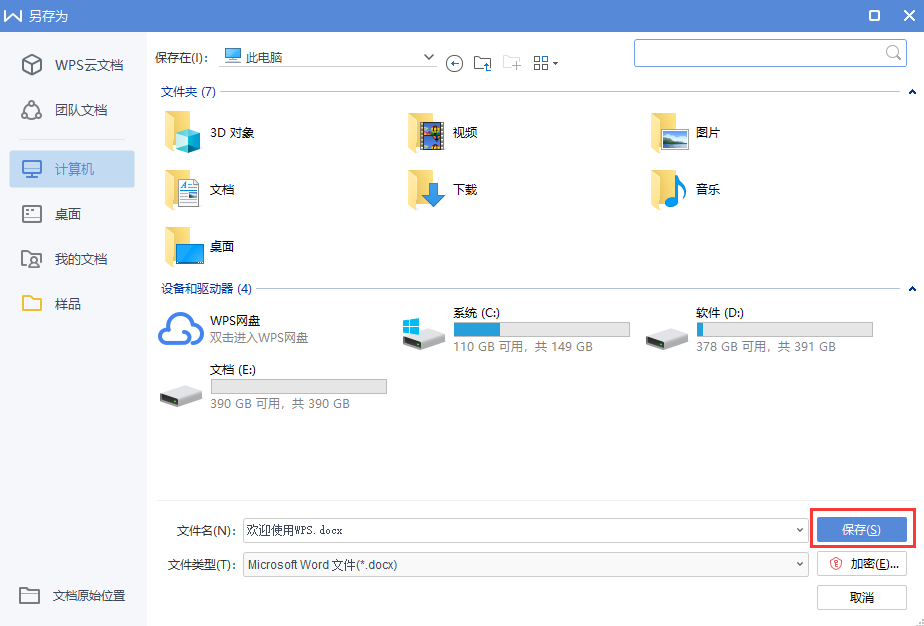The width and height of the screenshot is (924, 626).
Task: Click the 文件夹 (7) header text
Action: 189,92
